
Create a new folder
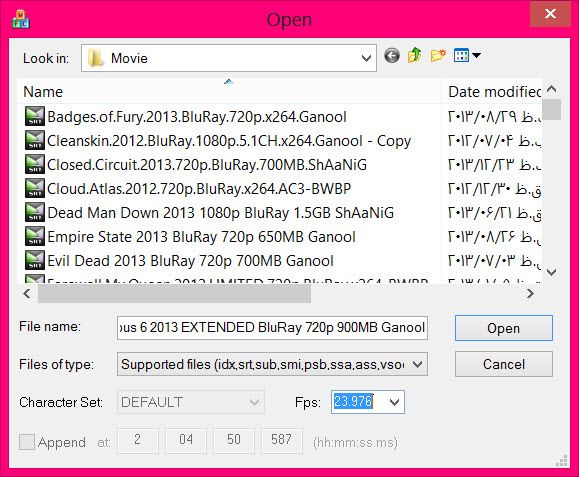pos(438,56)
